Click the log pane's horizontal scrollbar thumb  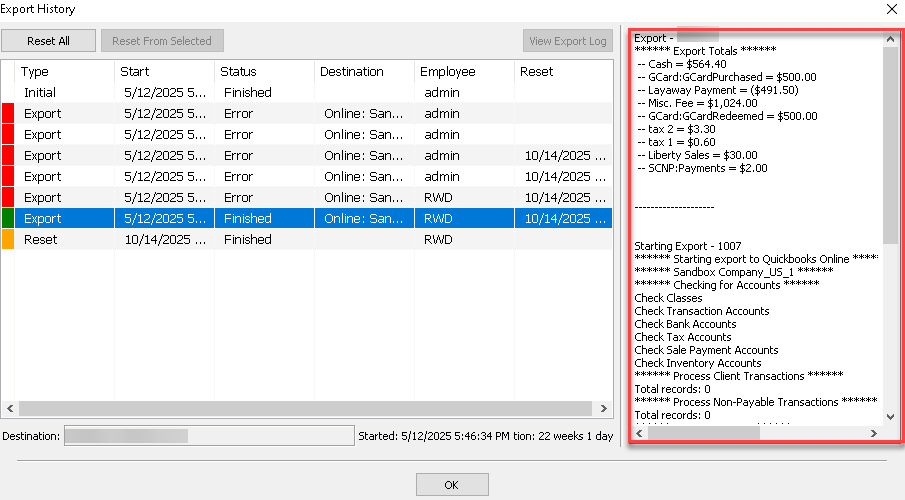click(x=704, y=433)
